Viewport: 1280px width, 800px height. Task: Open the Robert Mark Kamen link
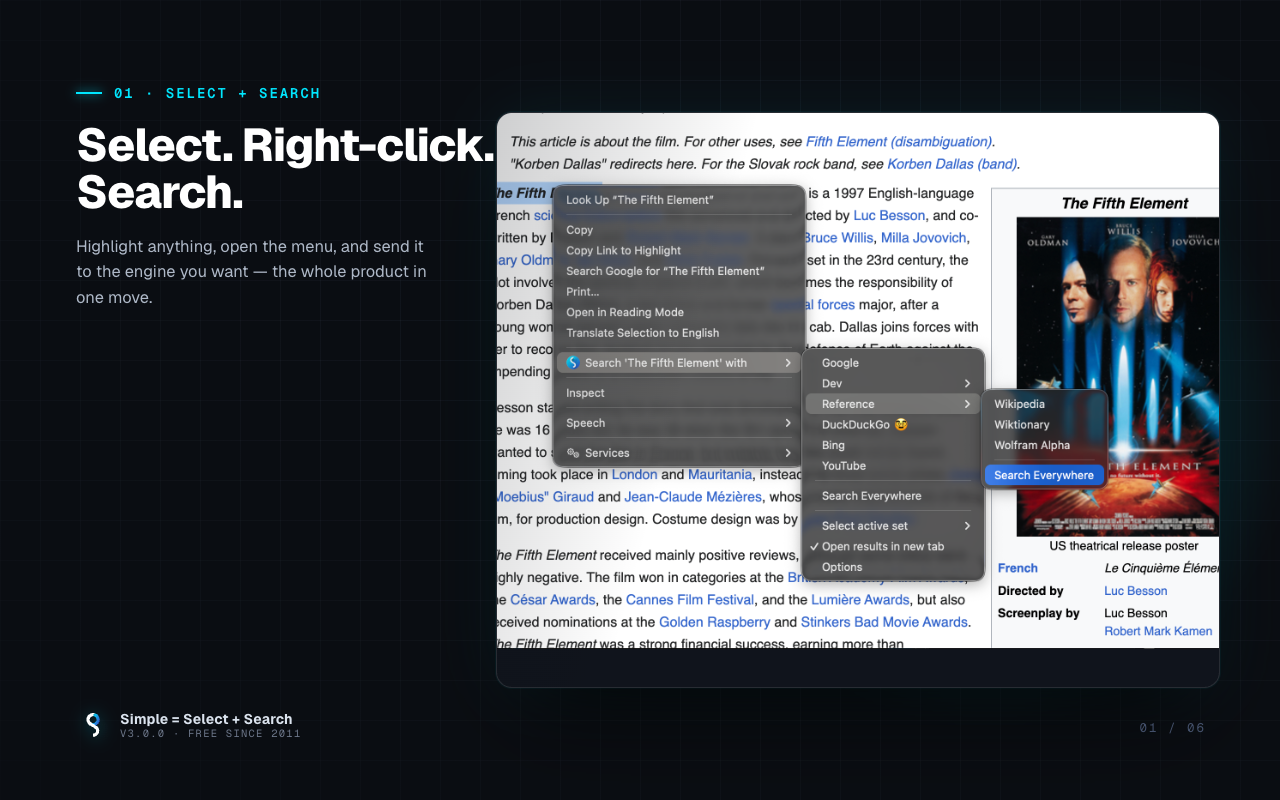coord(1158,631)
